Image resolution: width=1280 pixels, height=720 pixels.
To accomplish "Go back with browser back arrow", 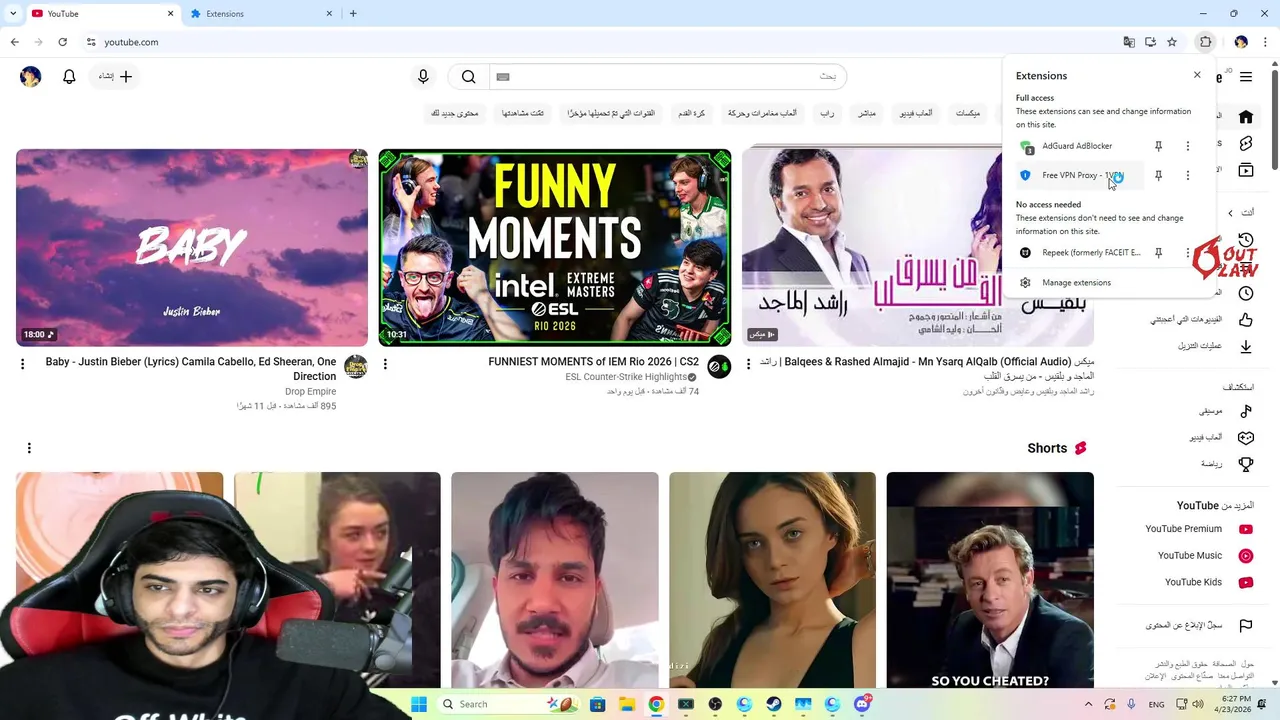I will coord(14,42).
